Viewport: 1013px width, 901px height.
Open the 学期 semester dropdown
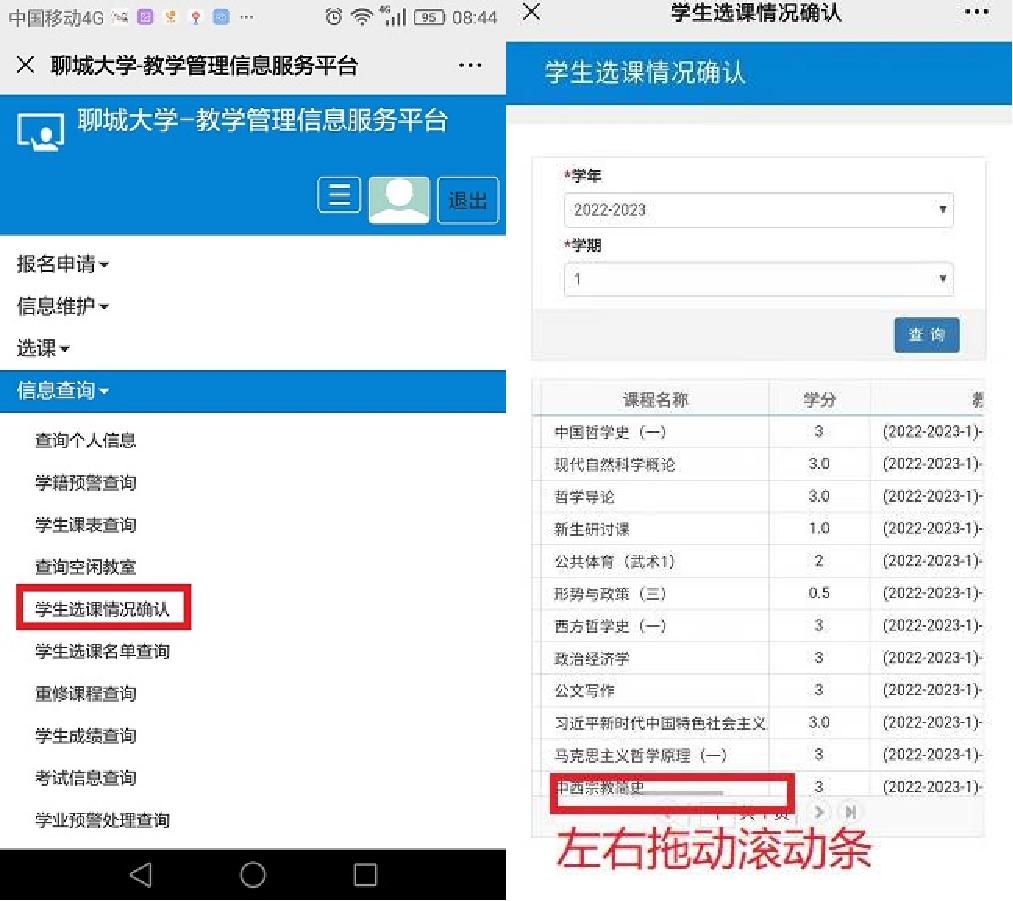click(x=758, y=279)
